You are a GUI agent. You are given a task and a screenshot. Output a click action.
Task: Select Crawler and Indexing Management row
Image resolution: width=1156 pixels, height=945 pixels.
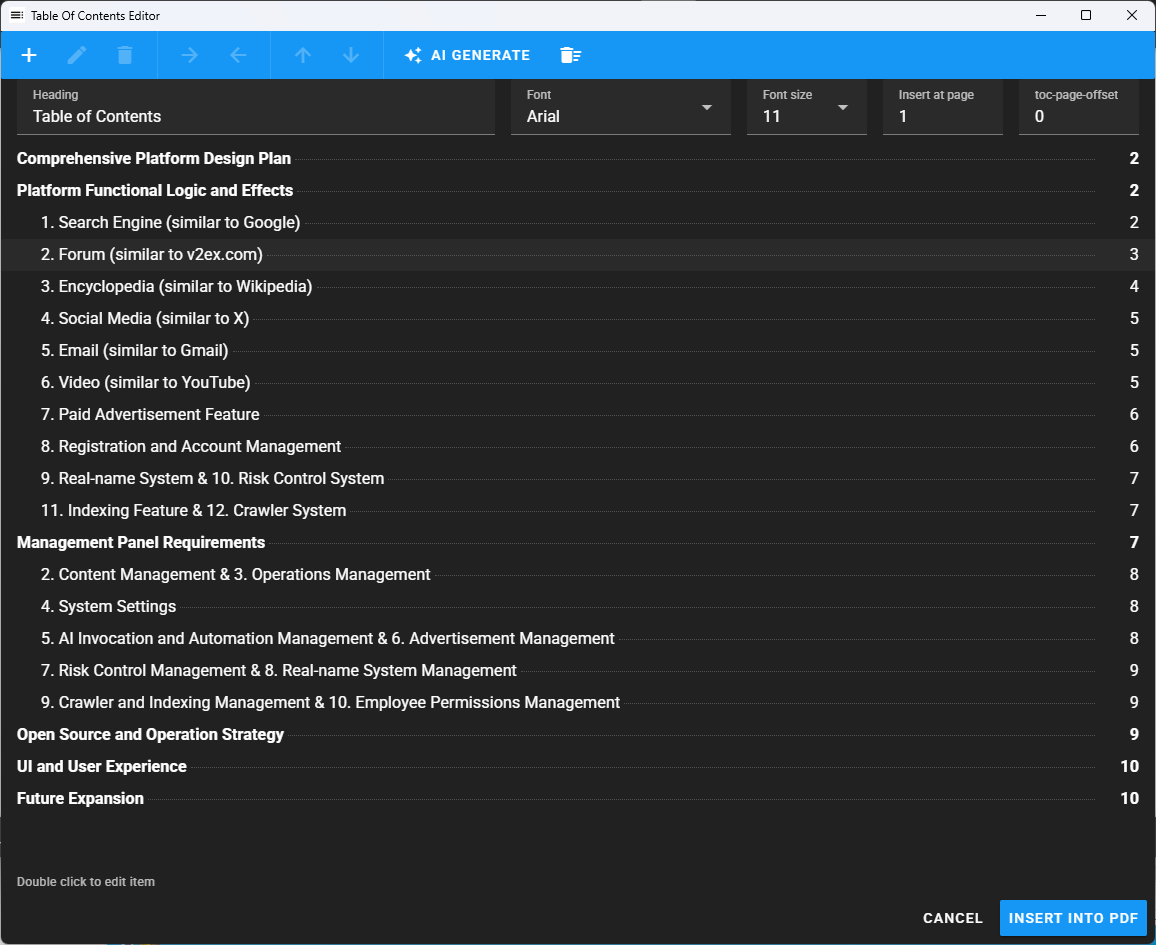click(x=578, y=702)
